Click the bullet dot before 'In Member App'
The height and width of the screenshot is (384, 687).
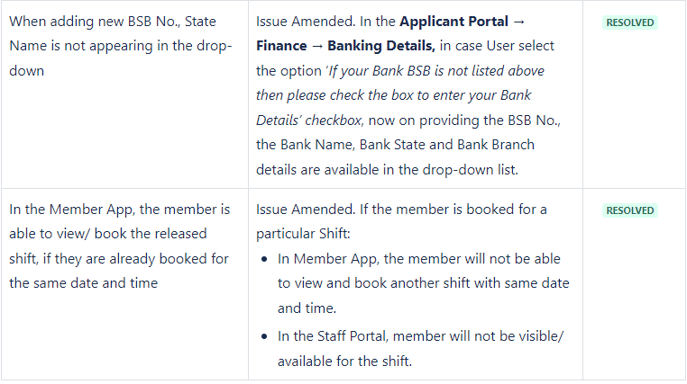tap(264, 260)
